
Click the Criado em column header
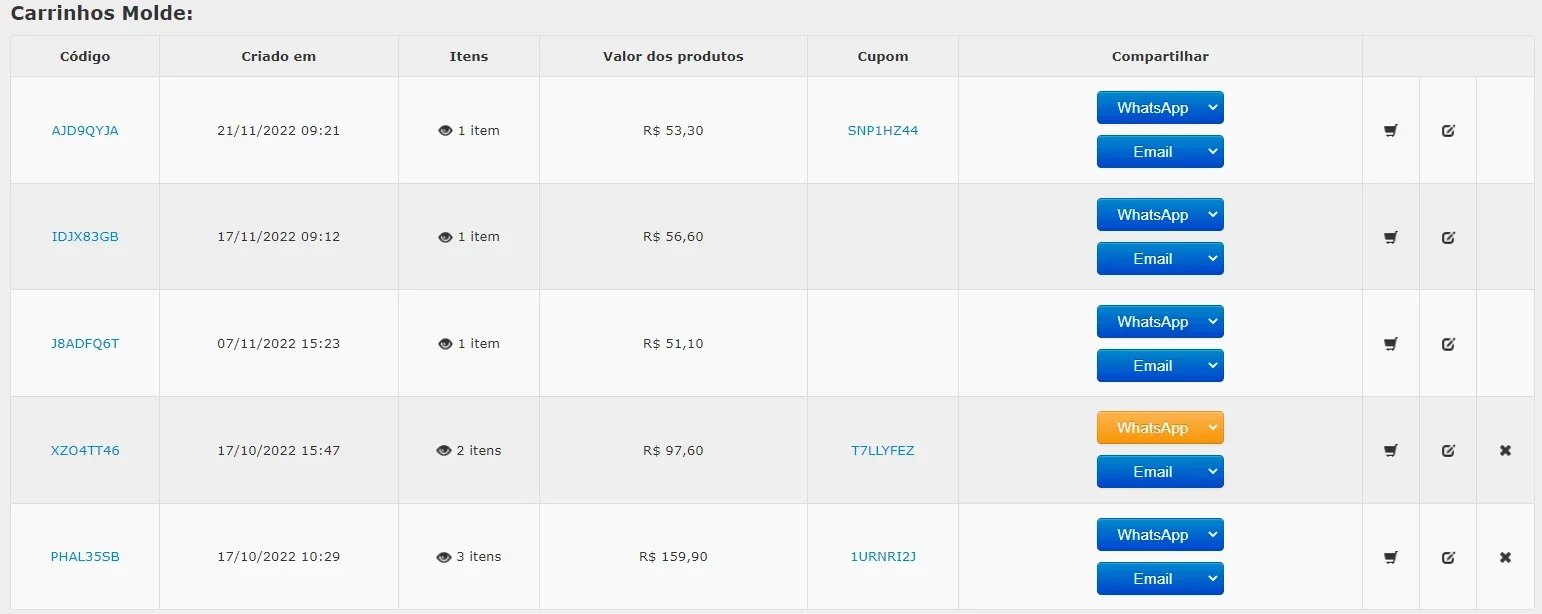click(x=279, y=56)
